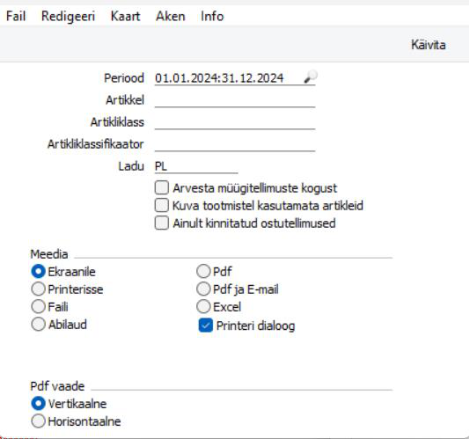Screen dimensions: 470x439
Task: Select Pdf ja E-mail option
Action: (203, 289)
